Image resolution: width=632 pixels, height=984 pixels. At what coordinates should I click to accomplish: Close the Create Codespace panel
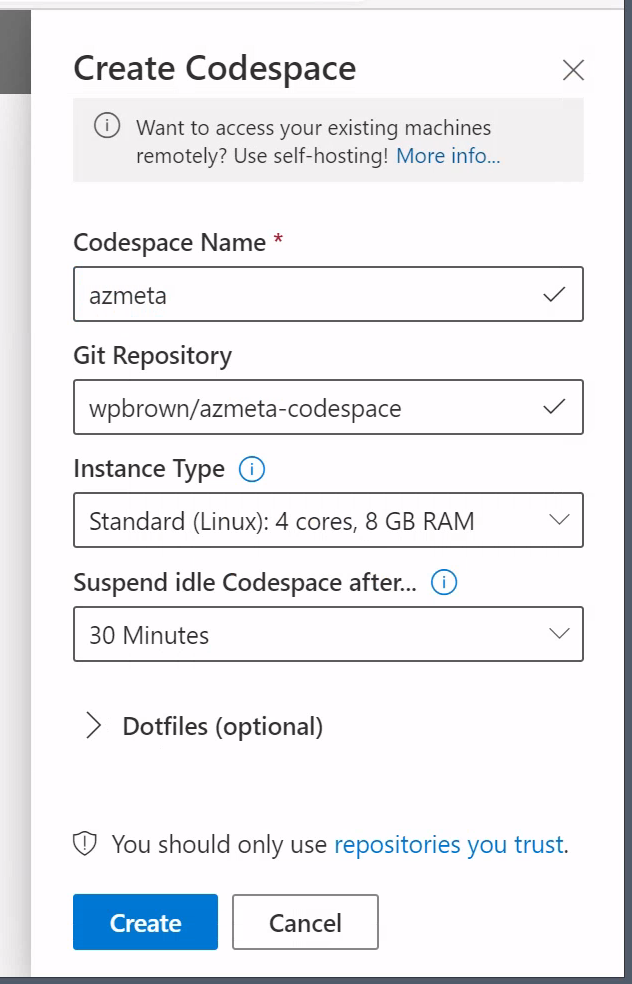(573, 70)
